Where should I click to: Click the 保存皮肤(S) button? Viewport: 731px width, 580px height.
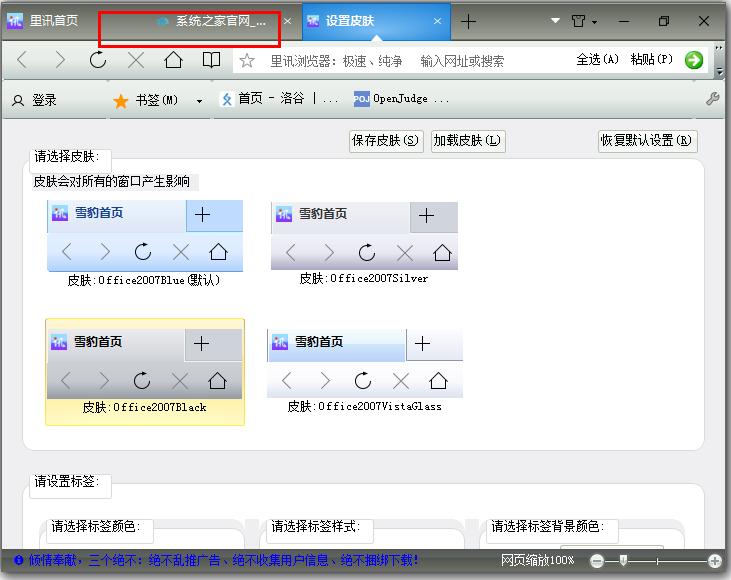[385, 141]
